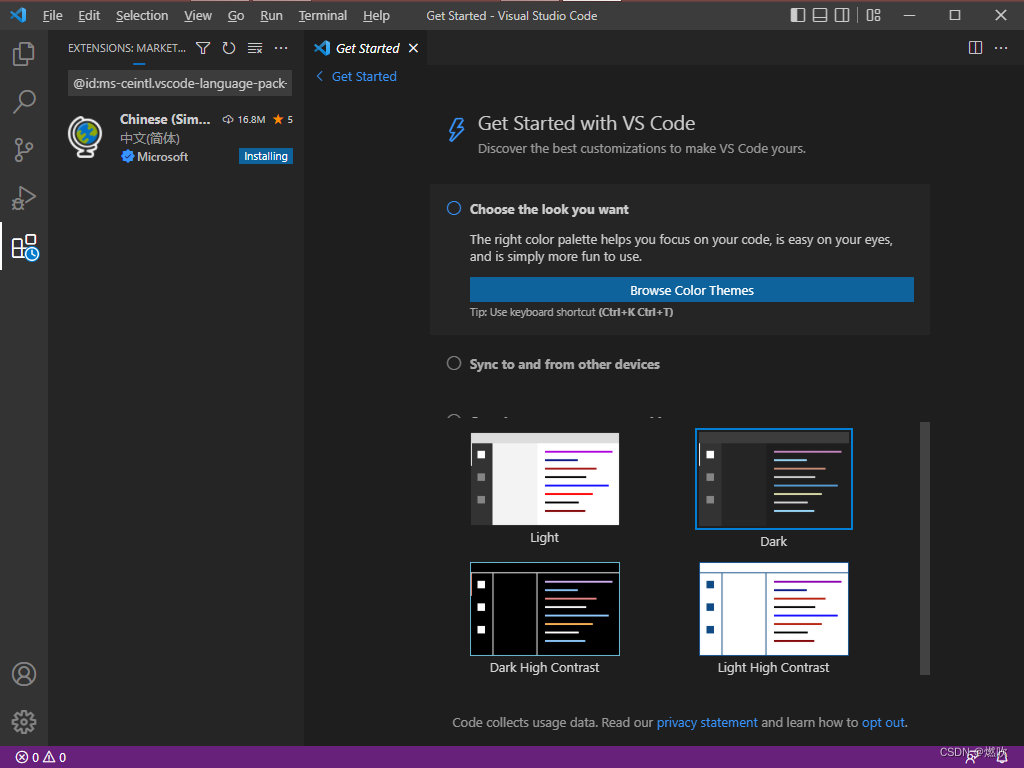The image size is (1024, 768).
Task: Open the Manage gear icon
Action: (x=24, y=722)
